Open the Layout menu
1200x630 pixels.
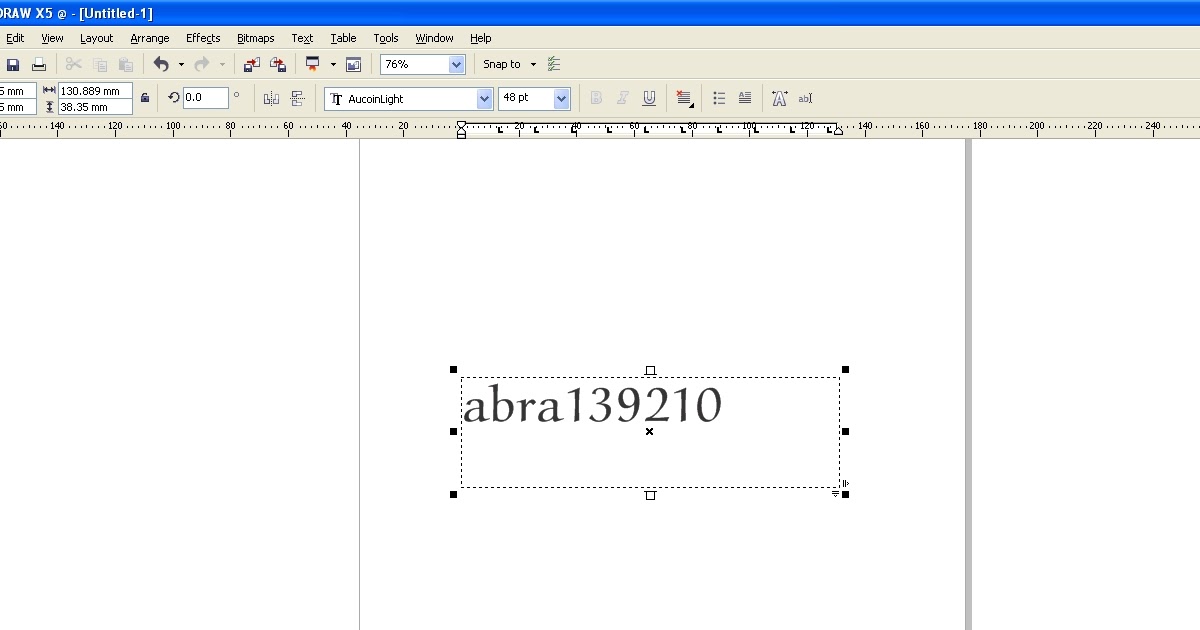(x=97, y=38)
